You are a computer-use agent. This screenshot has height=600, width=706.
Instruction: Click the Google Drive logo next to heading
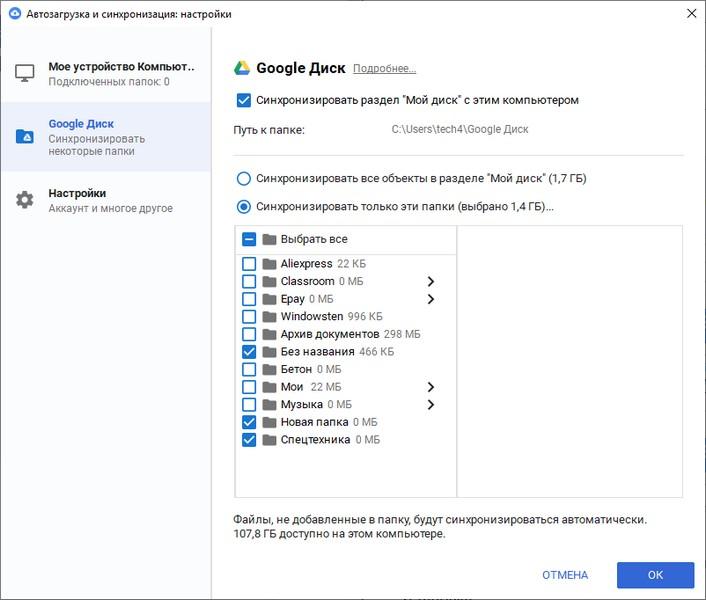(242, 68)
